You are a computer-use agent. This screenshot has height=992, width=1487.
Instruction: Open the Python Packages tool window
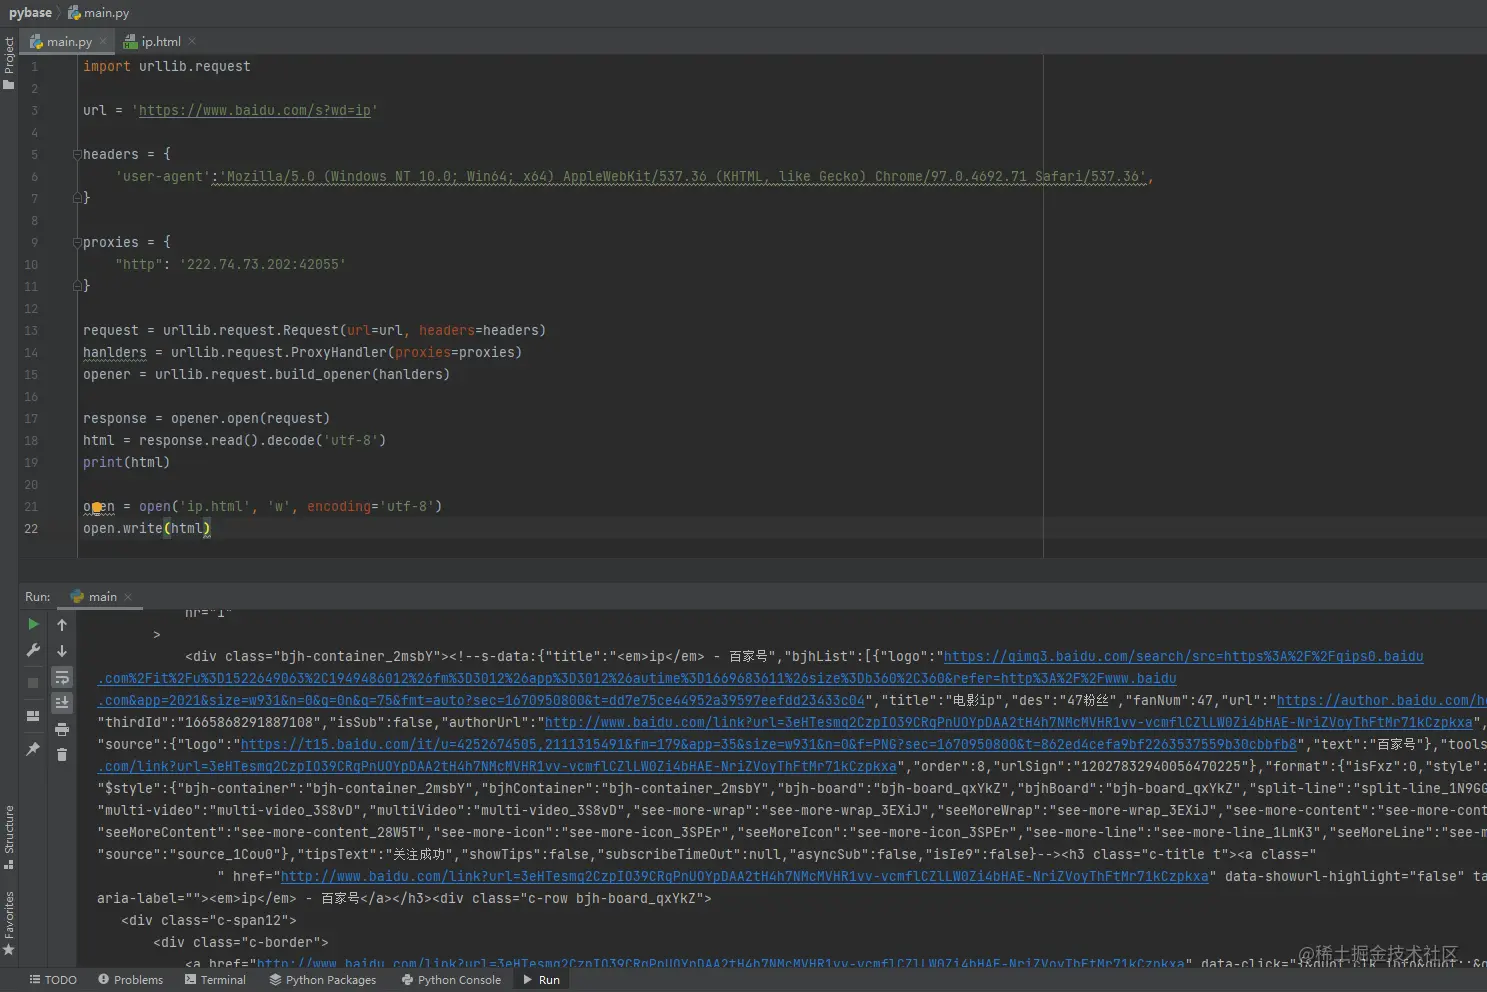tap(323, 980)
